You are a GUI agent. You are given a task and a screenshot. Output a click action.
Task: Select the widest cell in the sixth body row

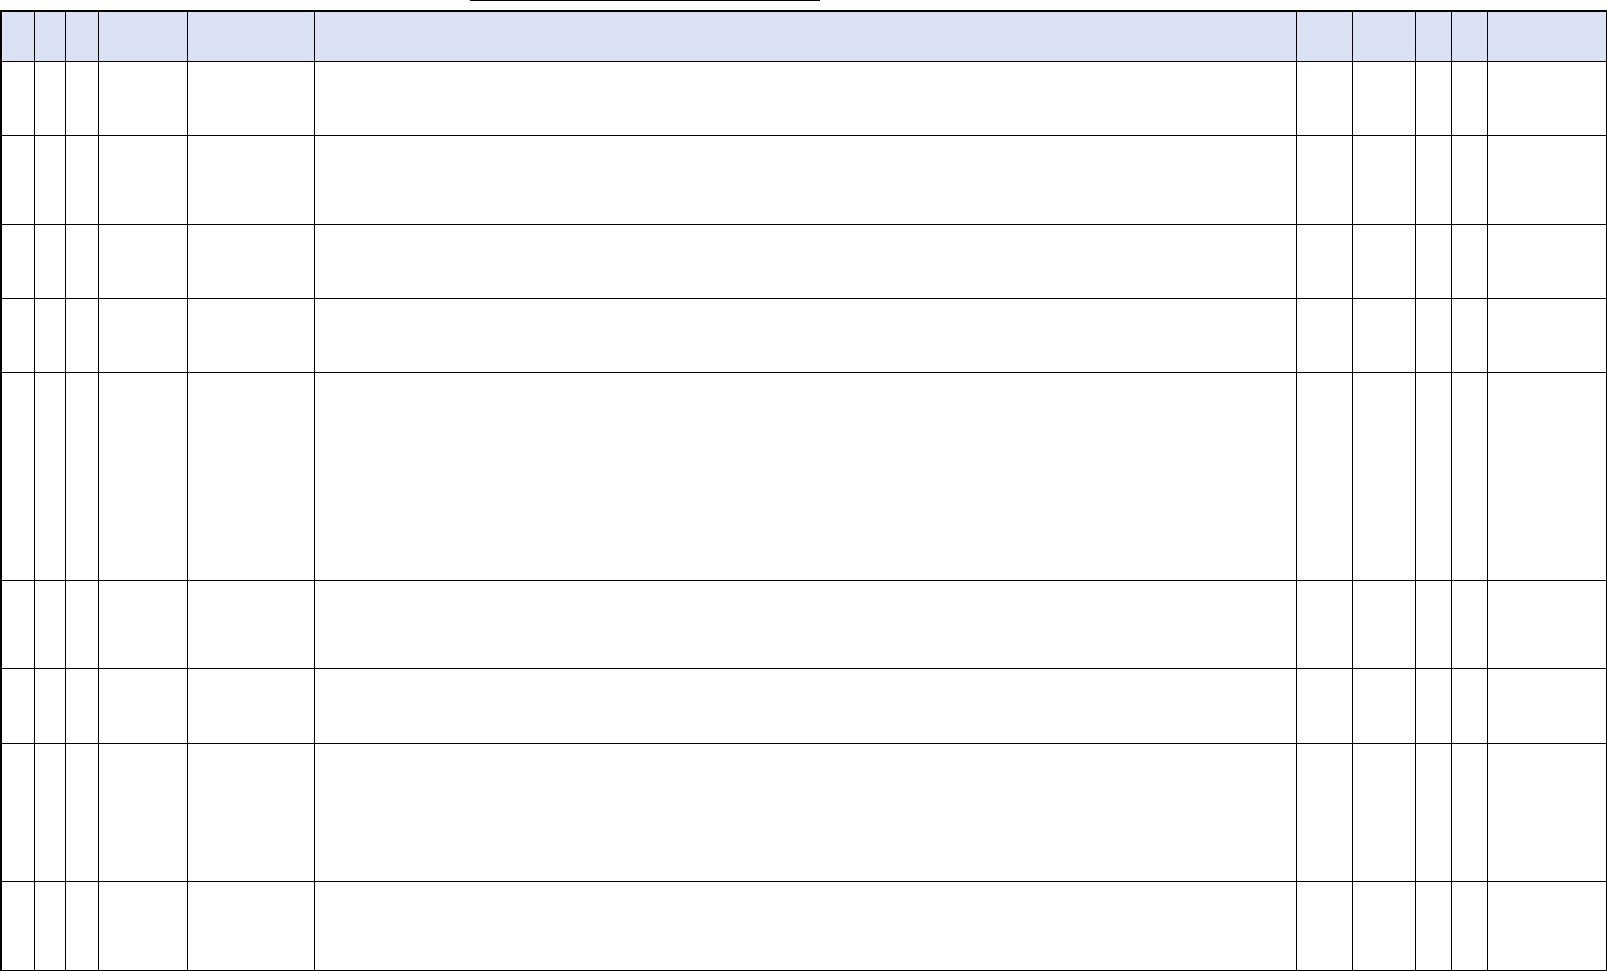(805, 624)
